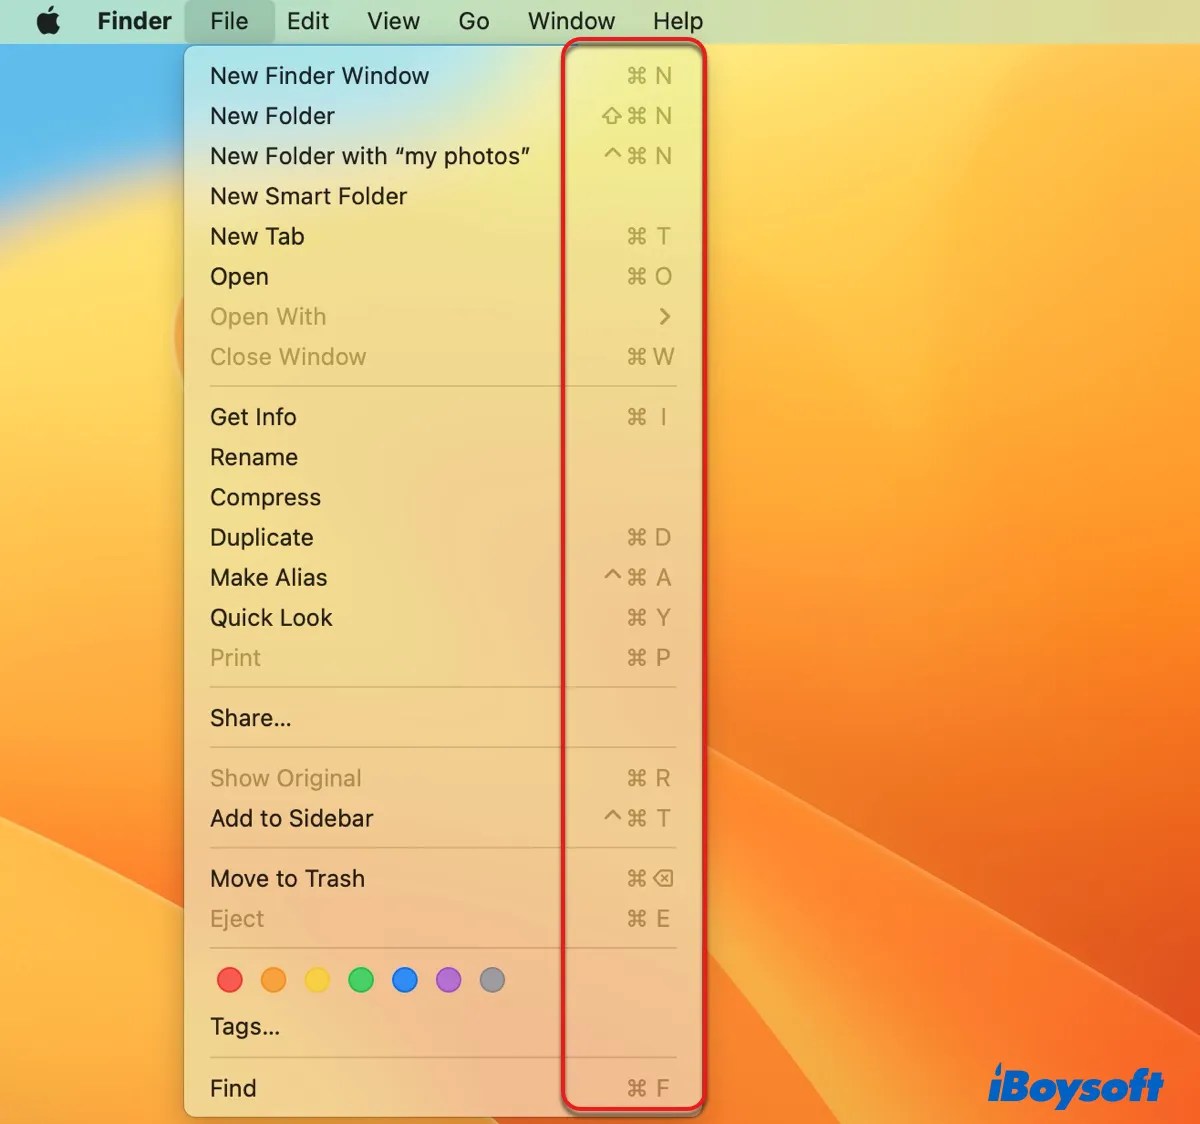The height and width of the screenshot is (1124, 1200).
Task: Open "Tags…" to manage tags
Action: 244,1026
